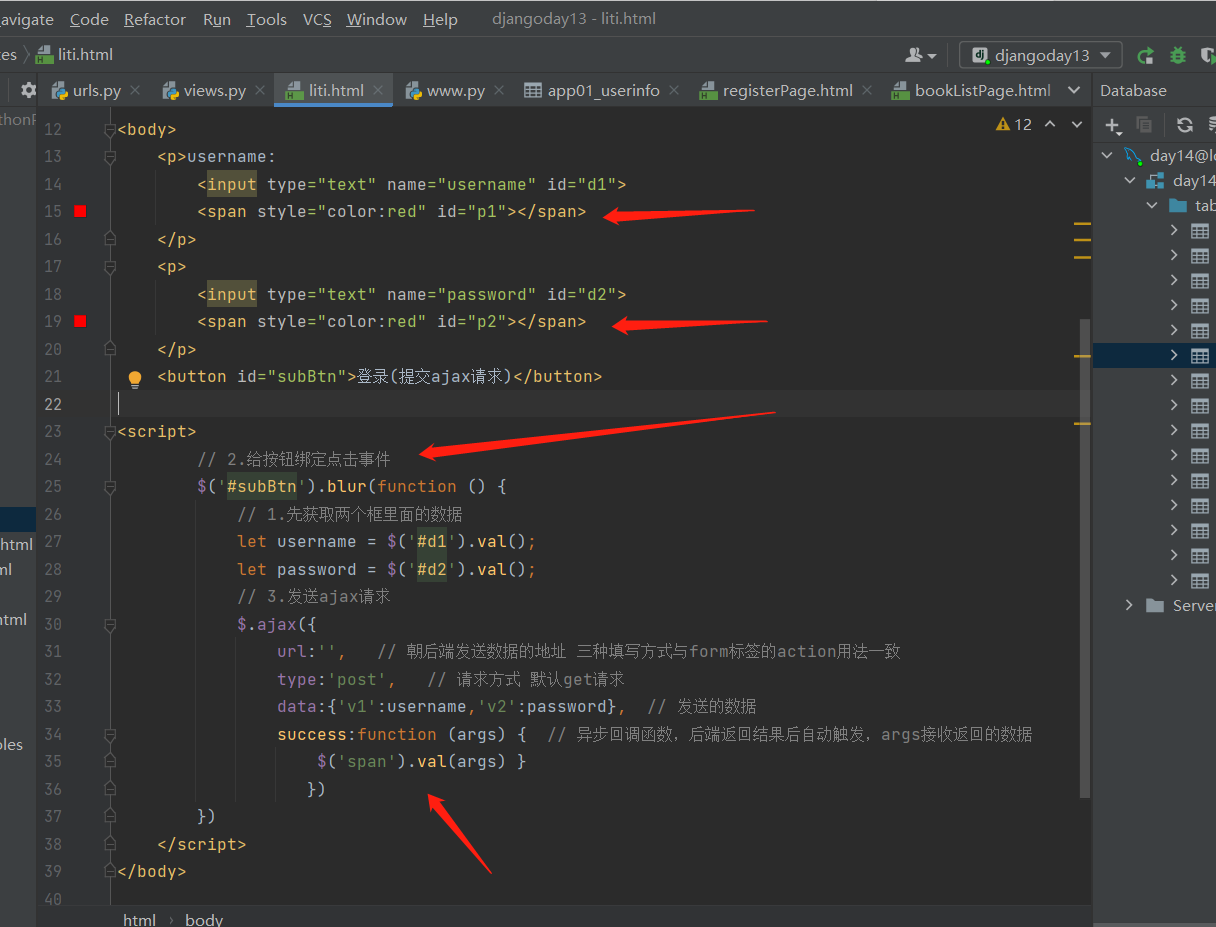The height and width of the screenshot is (927, 1216).
Task: Click success:function on line 34
Action: point(357,734)
